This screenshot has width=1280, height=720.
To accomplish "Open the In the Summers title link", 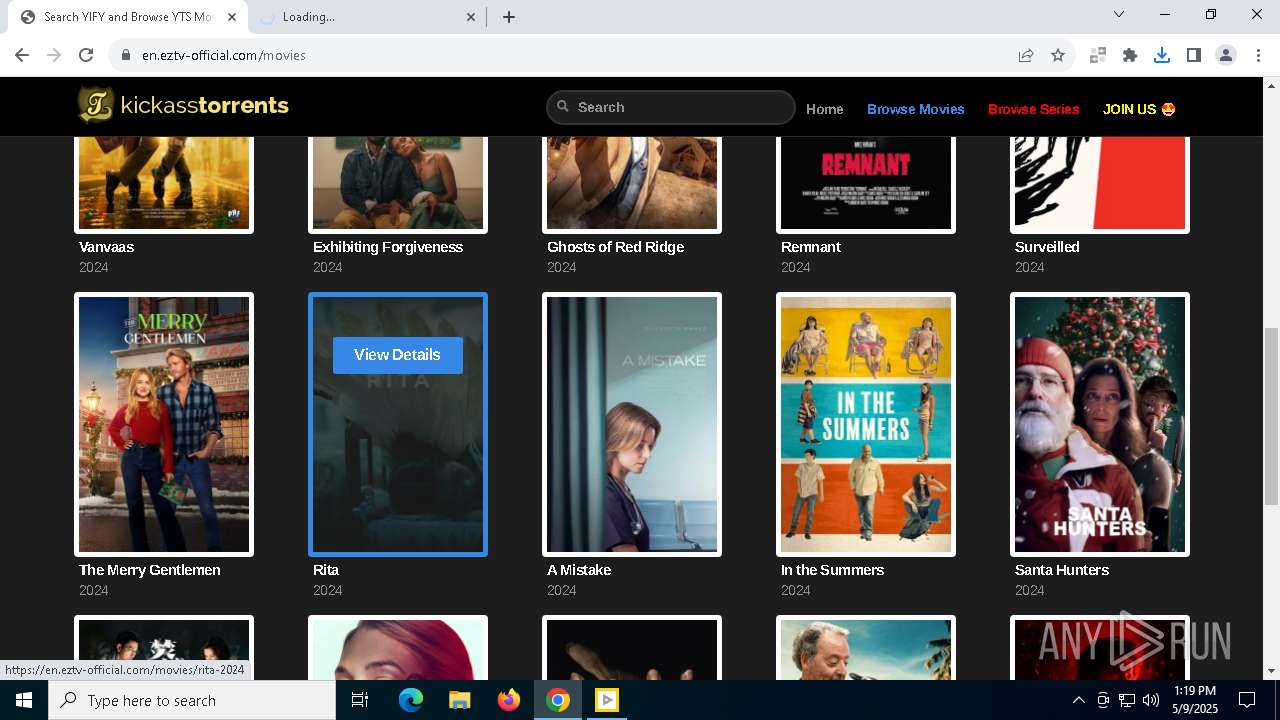I will tap(832, 570).
